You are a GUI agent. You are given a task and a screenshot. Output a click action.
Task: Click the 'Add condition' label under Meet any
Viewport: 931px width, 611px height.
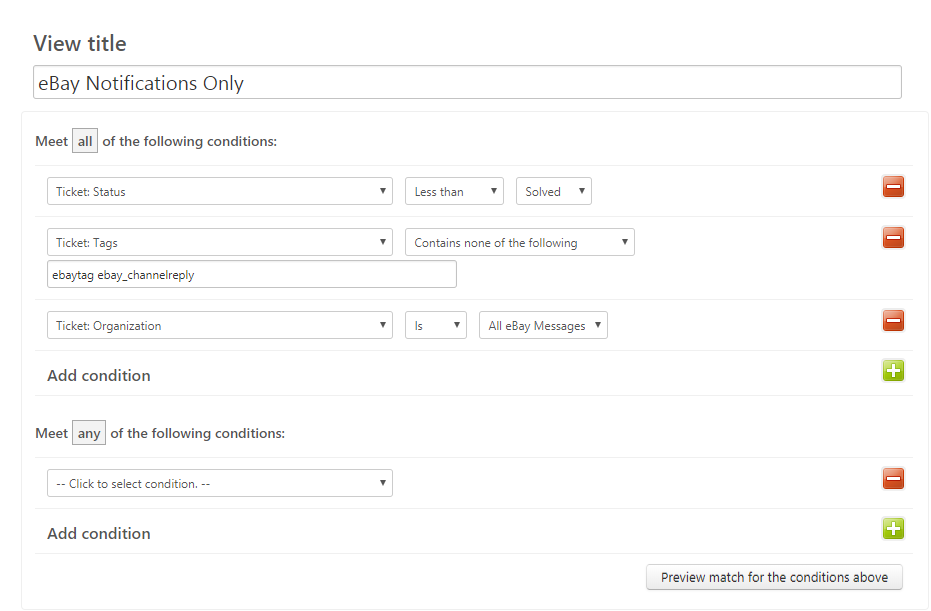(x=99, y=534)
